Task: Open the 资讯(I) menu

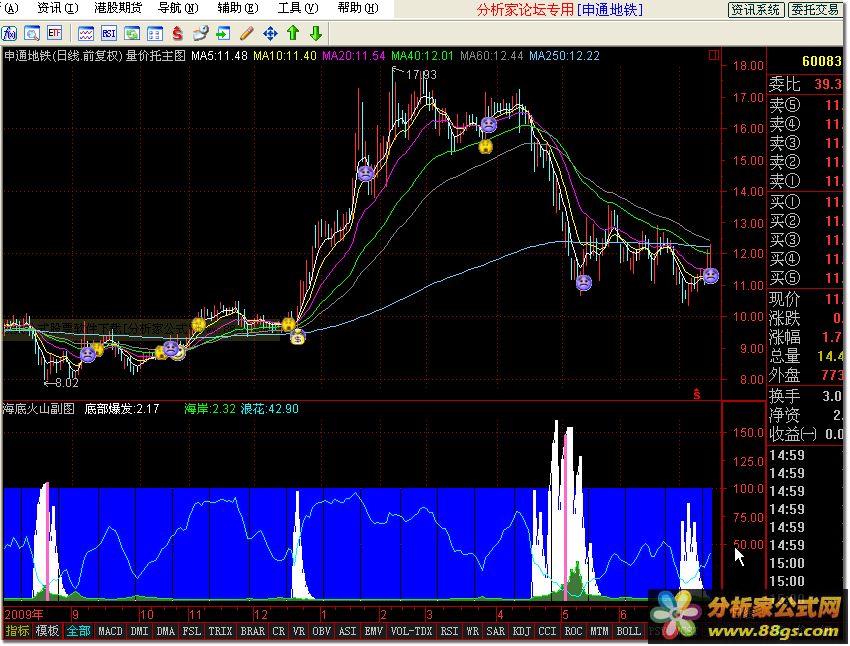Action: (57, 8)
